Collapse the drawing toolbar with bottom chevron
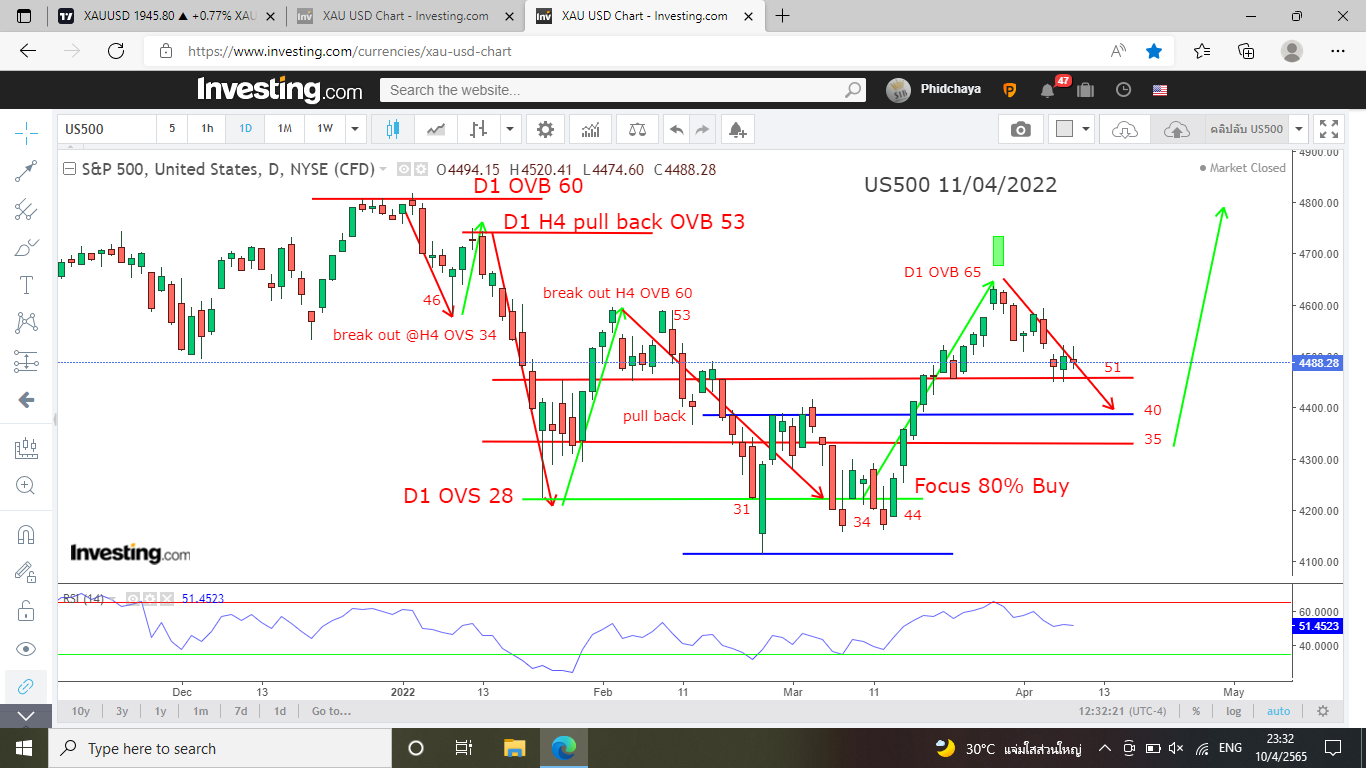 27,716
